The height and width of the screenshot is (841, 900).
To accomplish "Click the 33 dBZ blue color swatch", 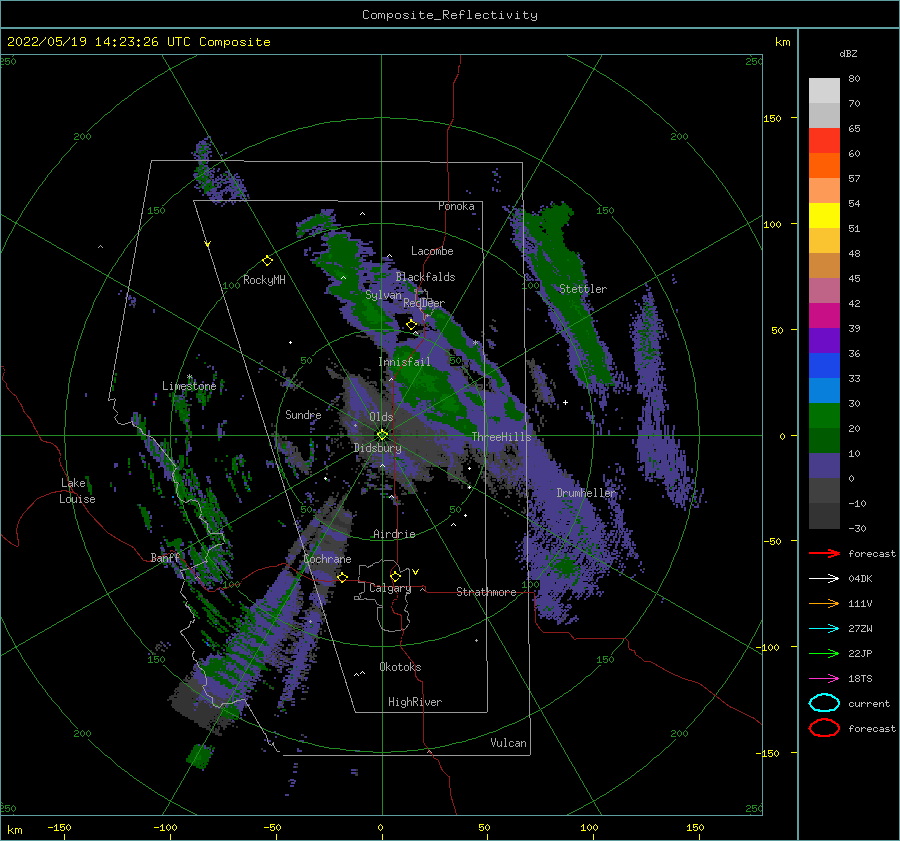I will click(824, 390).
